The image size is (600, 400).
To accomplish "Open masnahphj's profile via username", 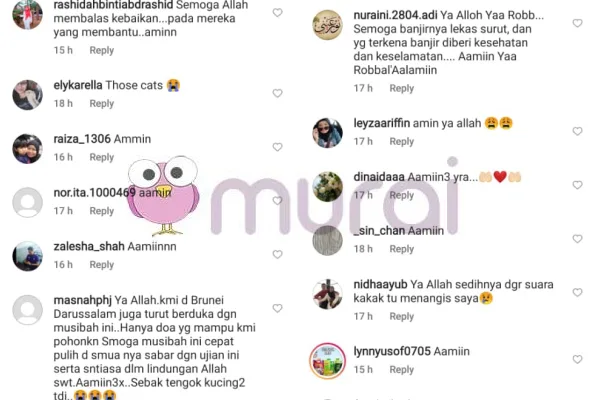I will tap(82, 300).
